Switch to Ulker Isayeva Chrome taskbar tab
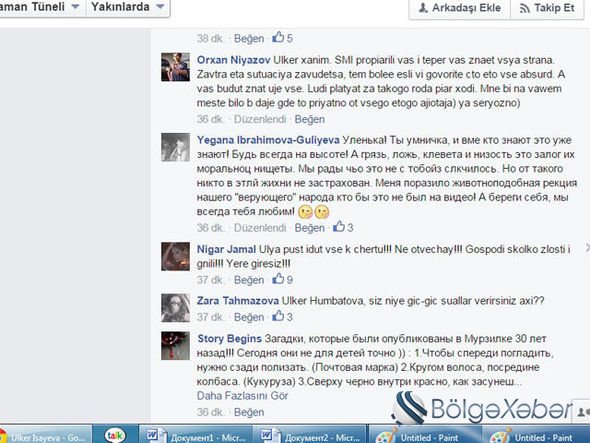The width and height of the screenshot is (590, 443). pos(45,435)
